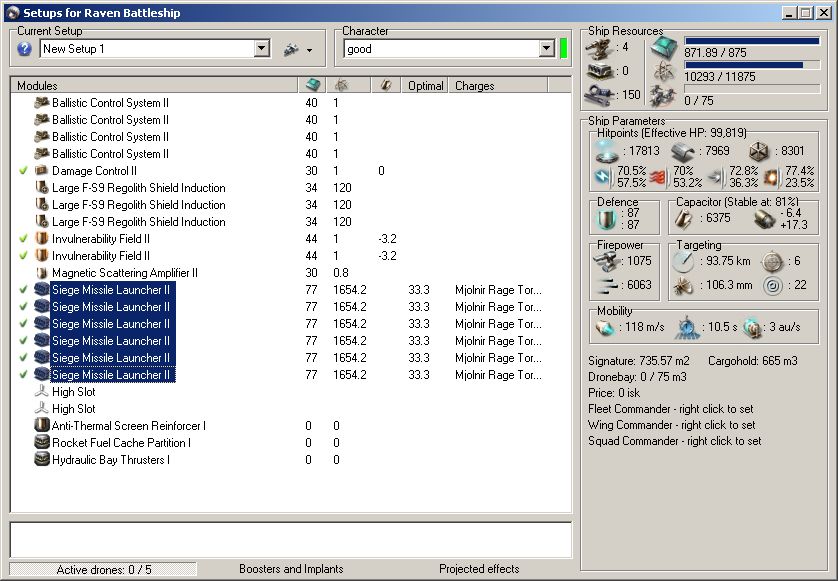Toggle first Siege Missile Launcher II checkmark
The height and width of the screenshot is (581, 838).
click(23, 290)
